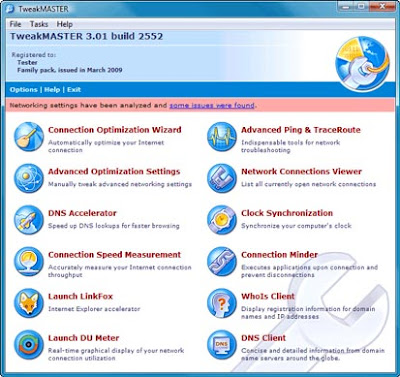Click the Connection Optimization Wizard title
Screen dimensions: 400x377
[x=115, y=130]
